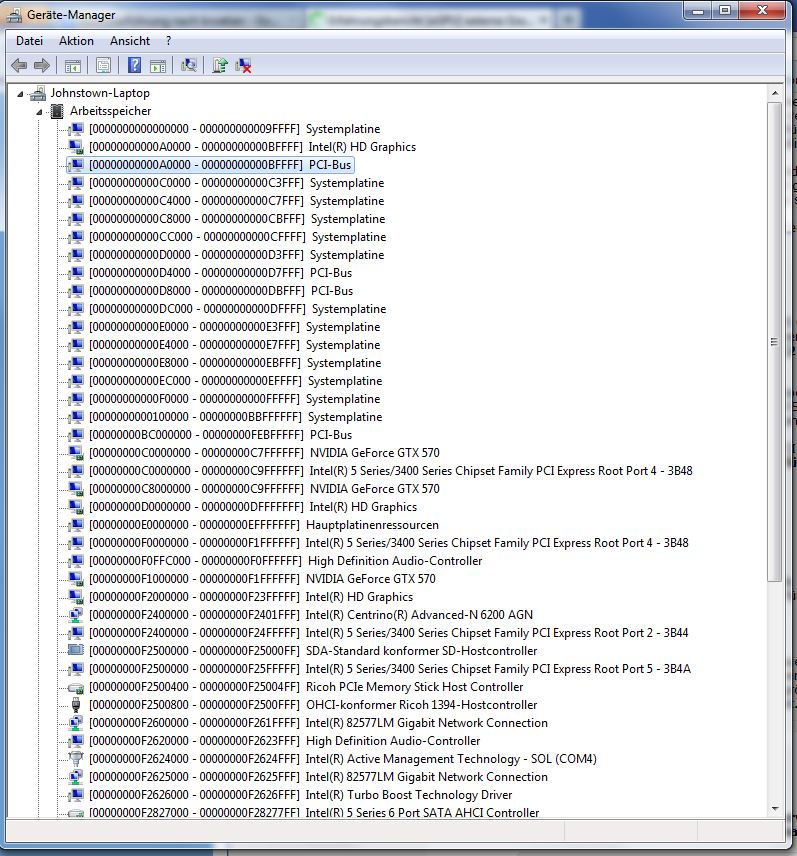Viewport: 797px width, 856px height.
Task: Open the Aktion menu
Action: click(x=76, y=41)
